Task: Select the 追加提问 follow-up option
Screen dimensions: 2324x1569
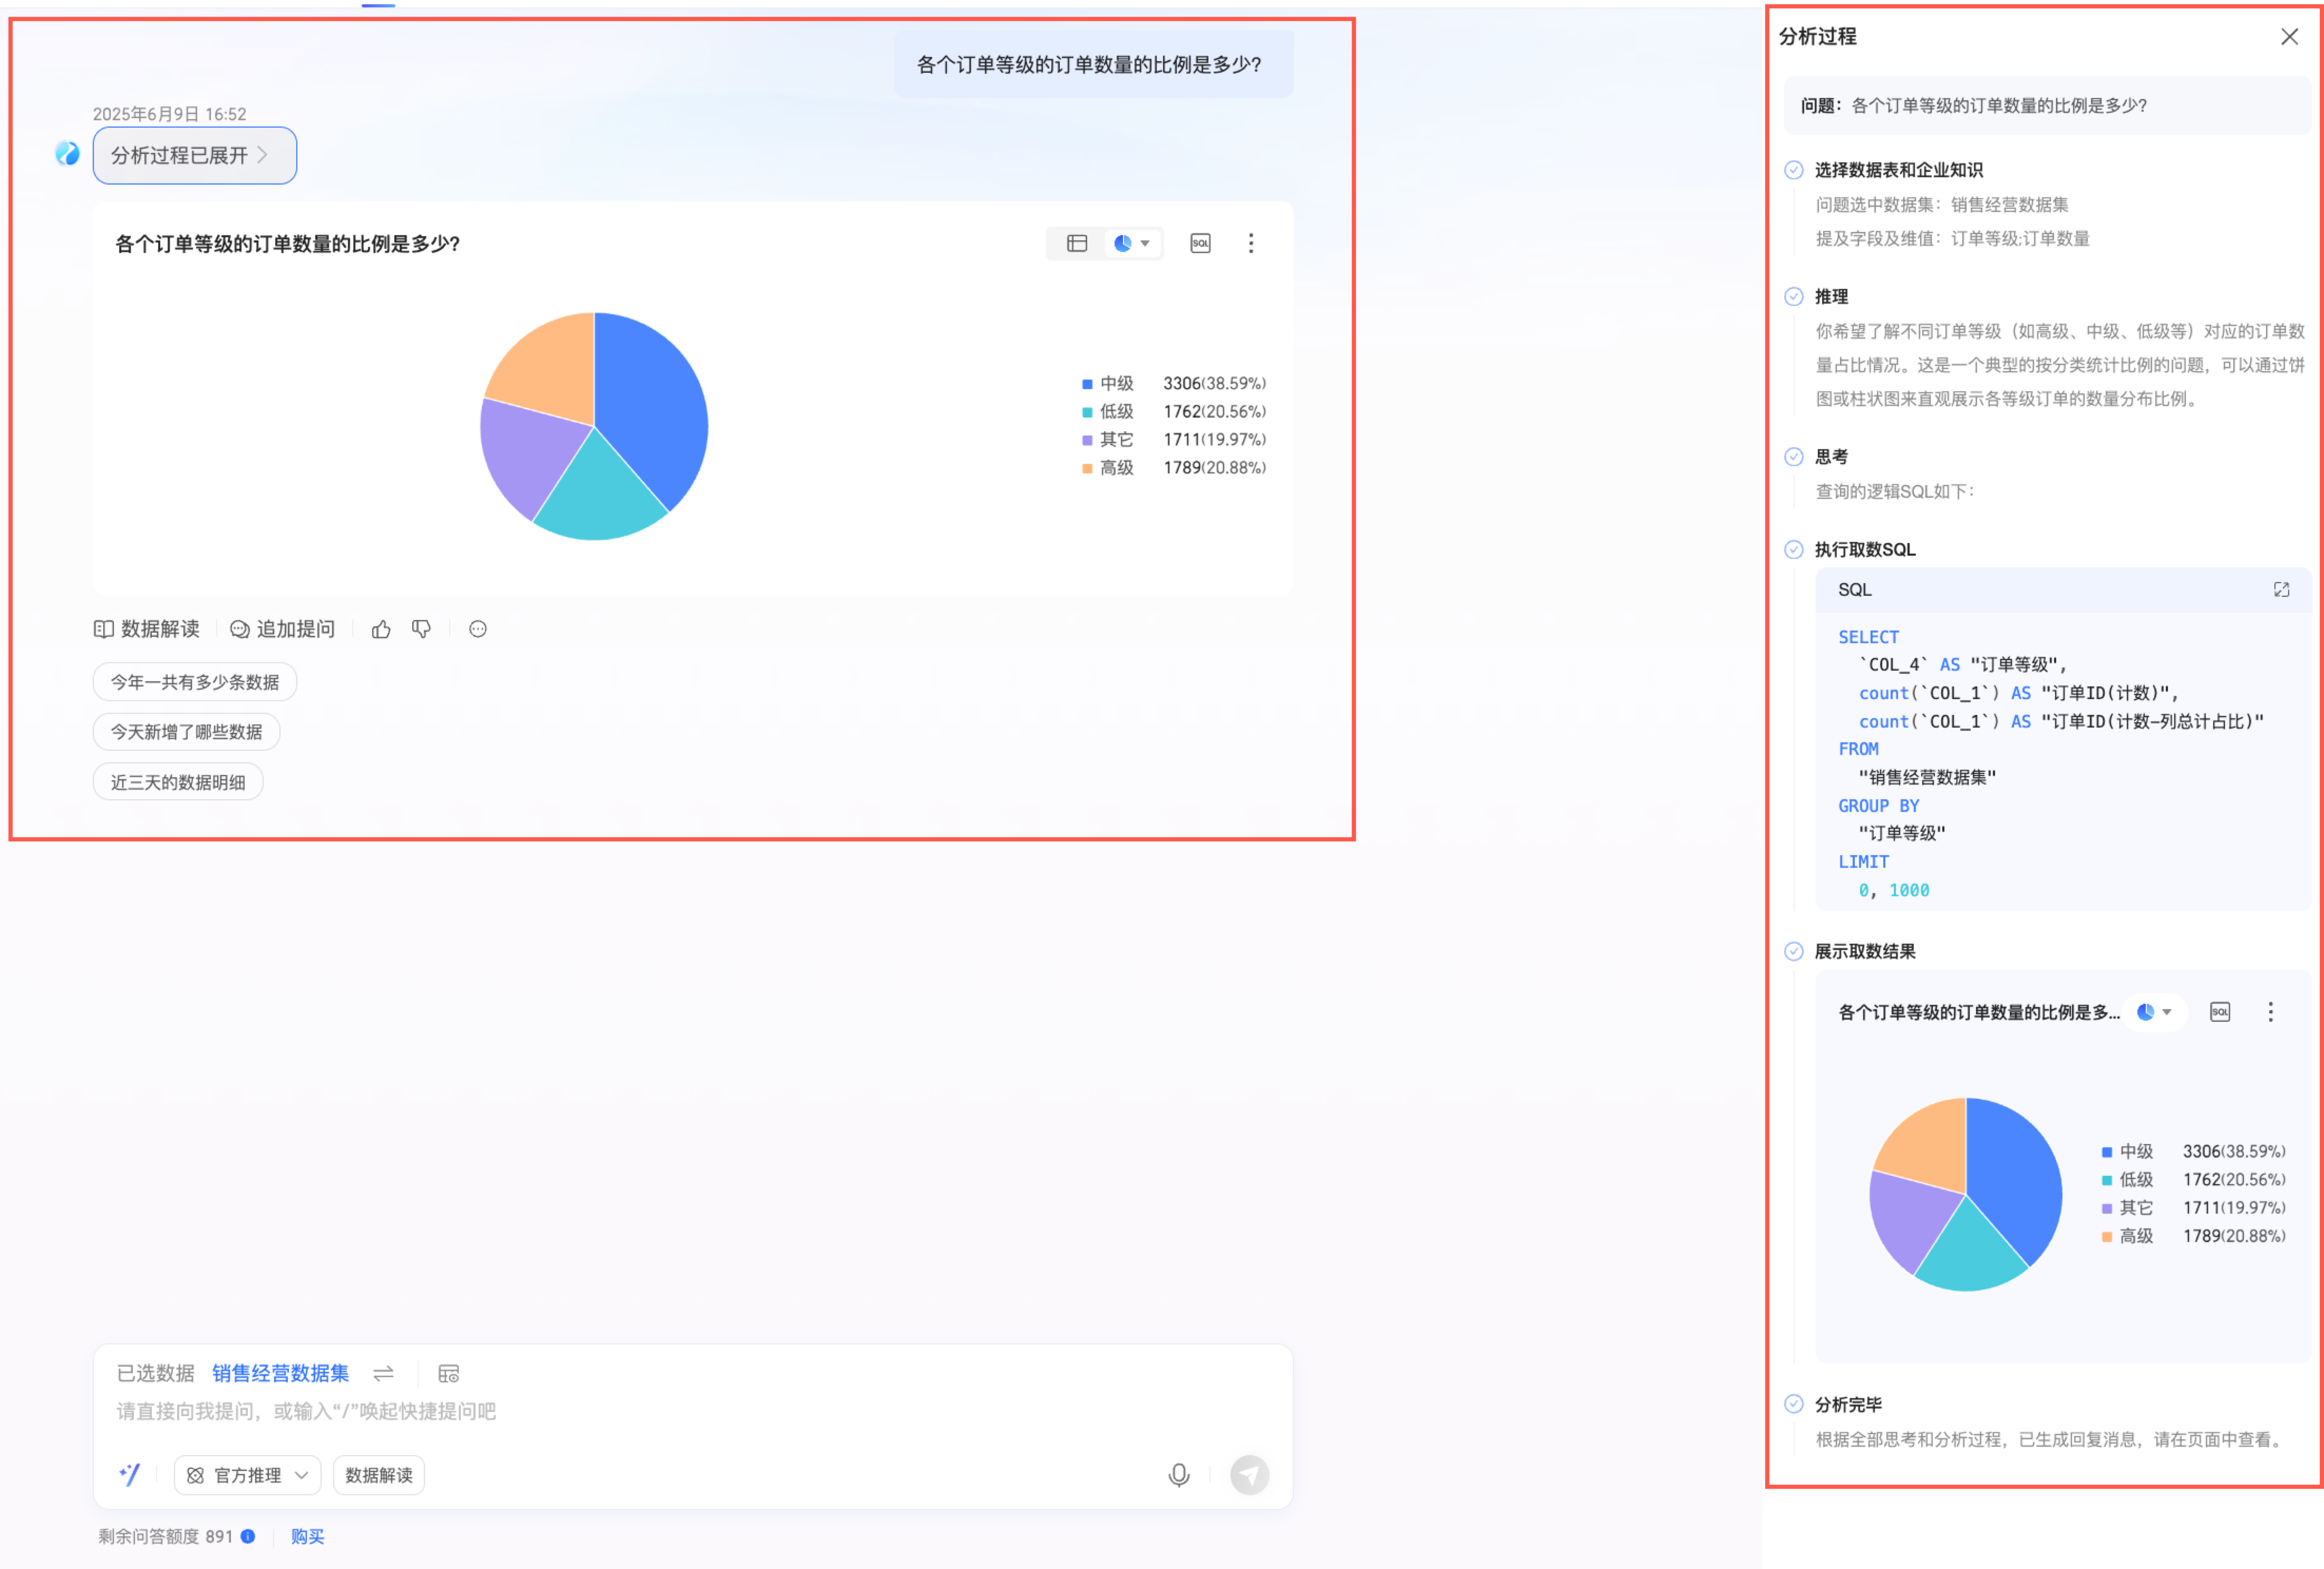Action: (x=283, y=629)
